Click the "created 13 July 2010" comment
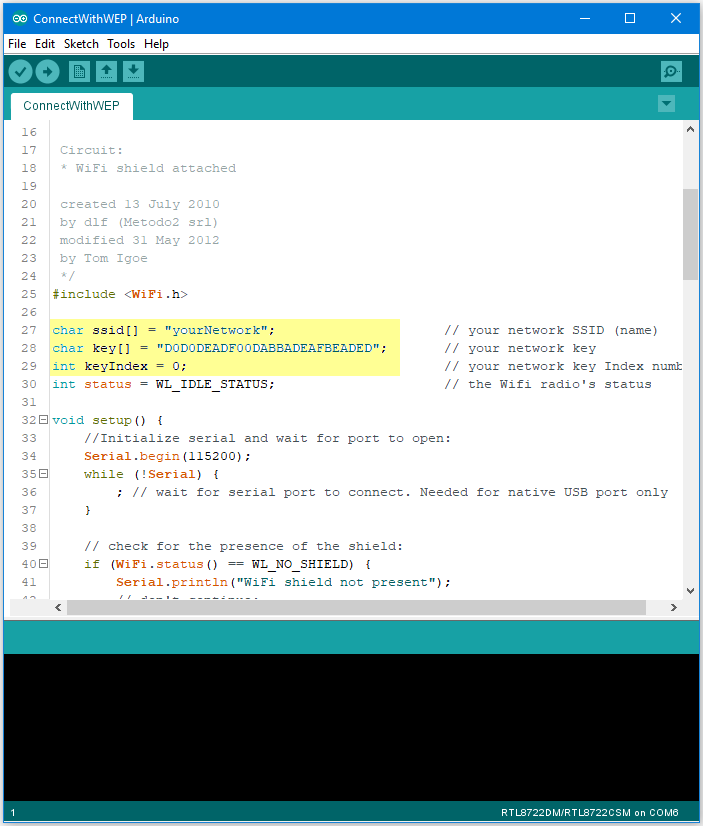703x826 pixels. click(x=140, y=204)
